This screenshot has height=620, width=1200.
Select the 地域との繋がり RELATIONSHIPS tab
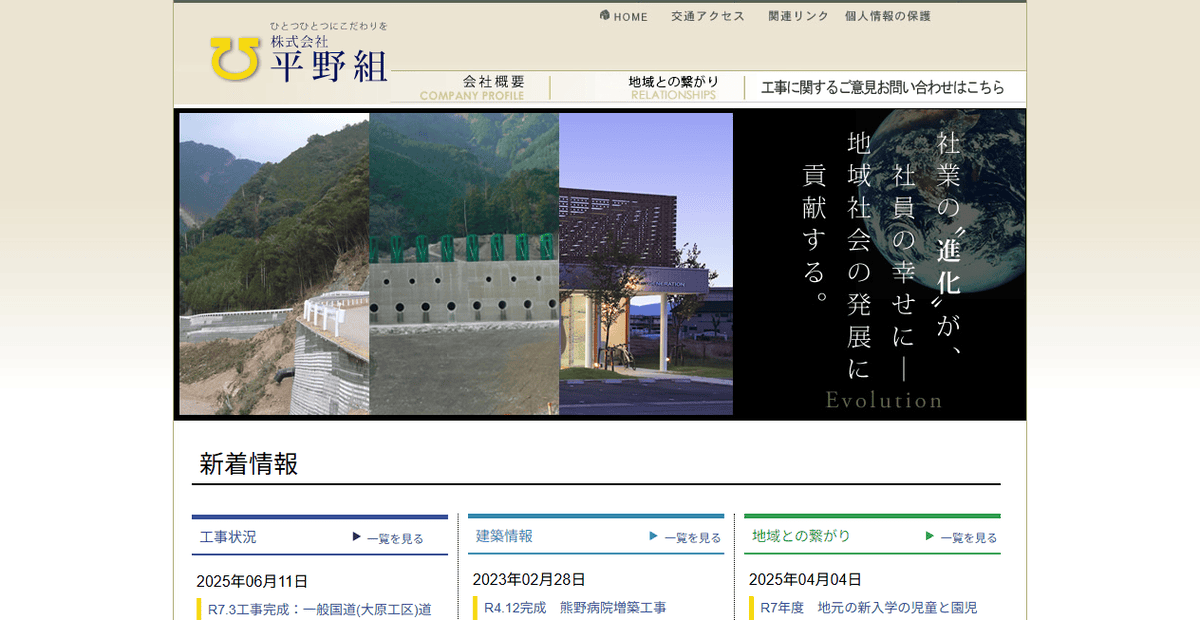click(x=673, y=87)
